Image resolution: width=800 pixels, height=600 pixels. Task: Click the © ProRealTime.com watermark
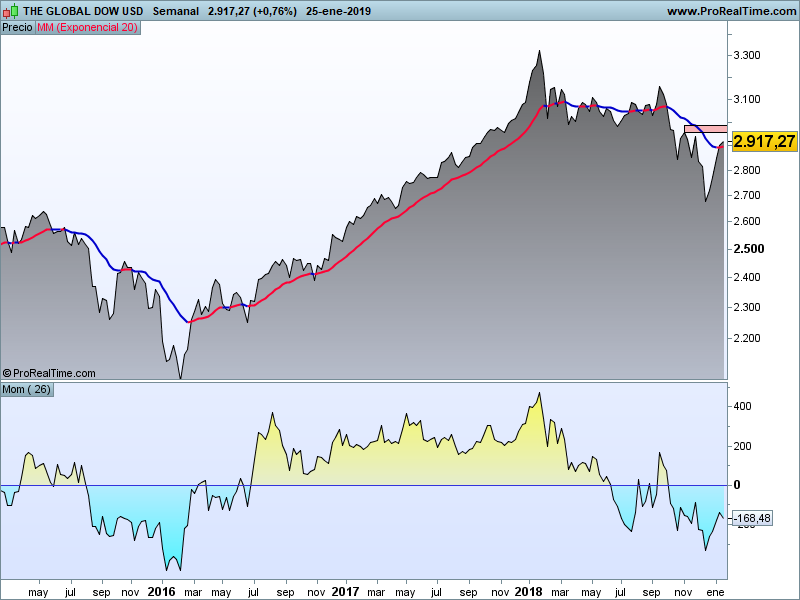click(x=50, y=373)
